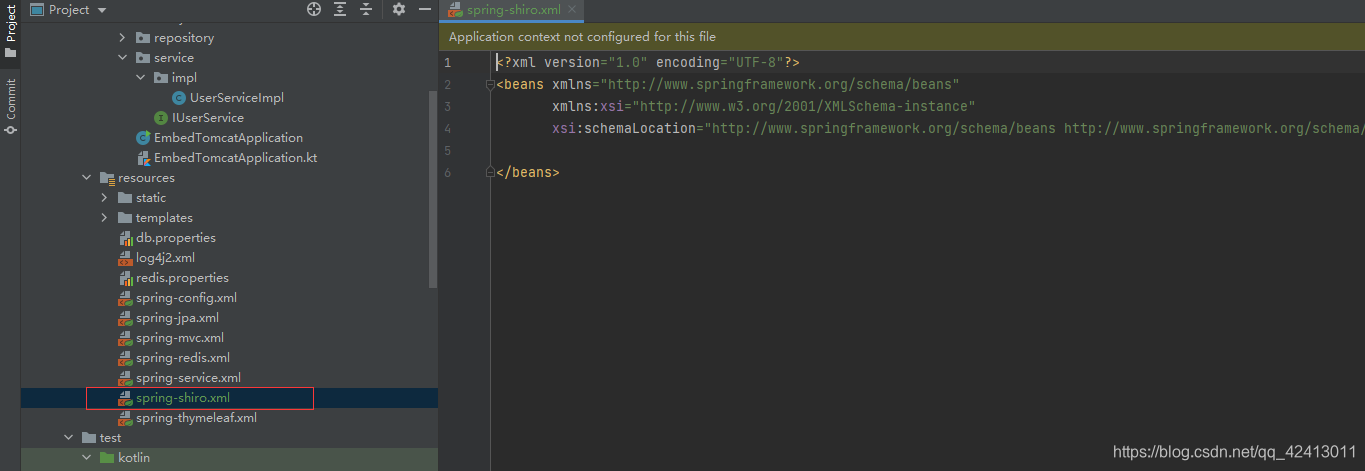Collapse the impl folder
This screenshot has height=471, width=1365.
point(140,77)
